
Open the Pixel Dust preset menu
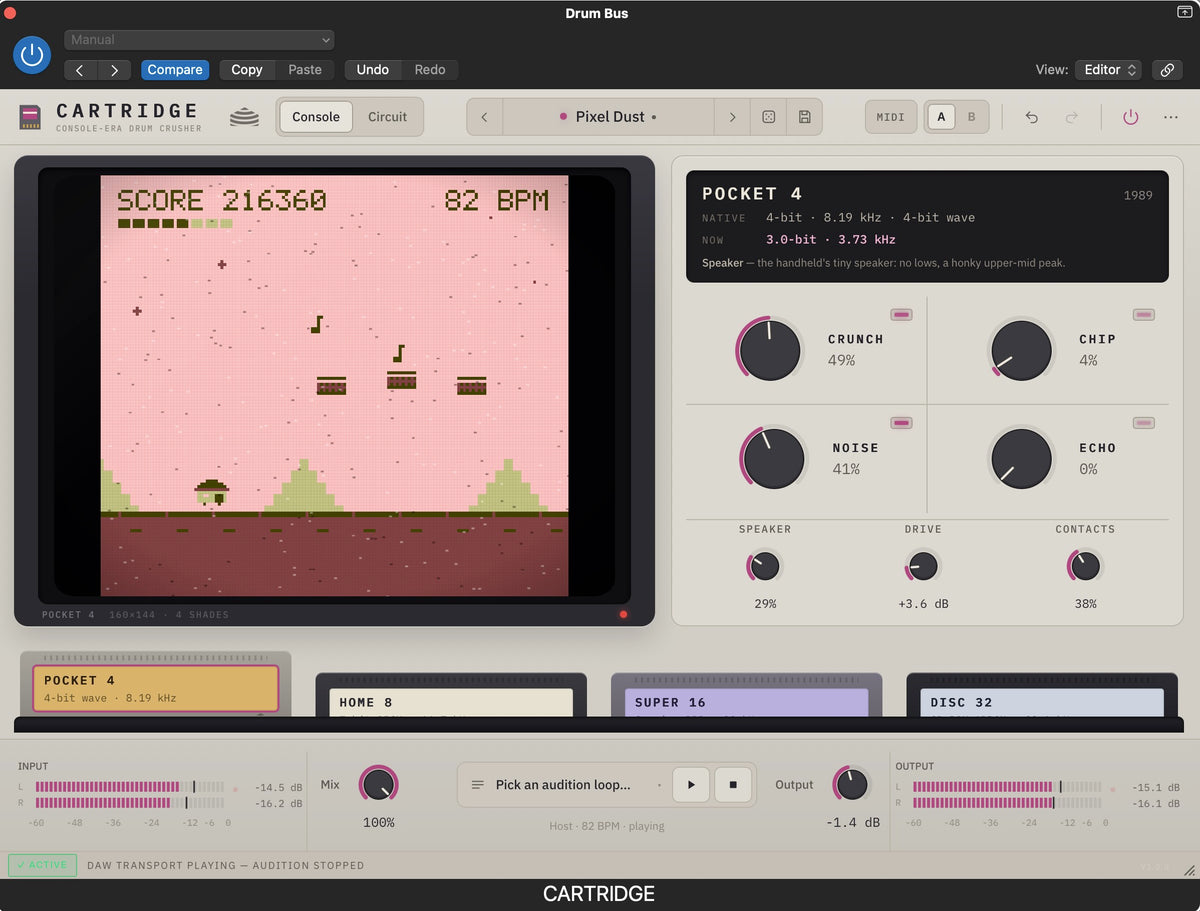coord(608,117)
